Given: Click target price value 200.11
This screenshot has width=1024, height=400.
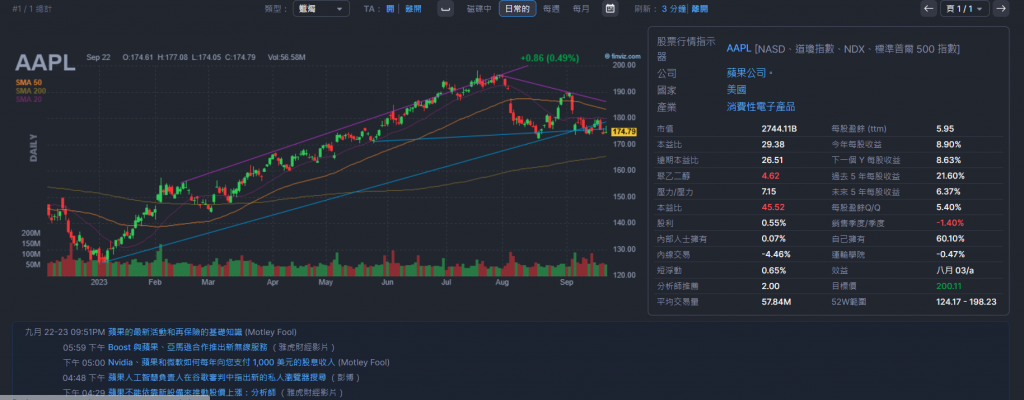Looking at the screenshot, I should [x=949, y=286].
